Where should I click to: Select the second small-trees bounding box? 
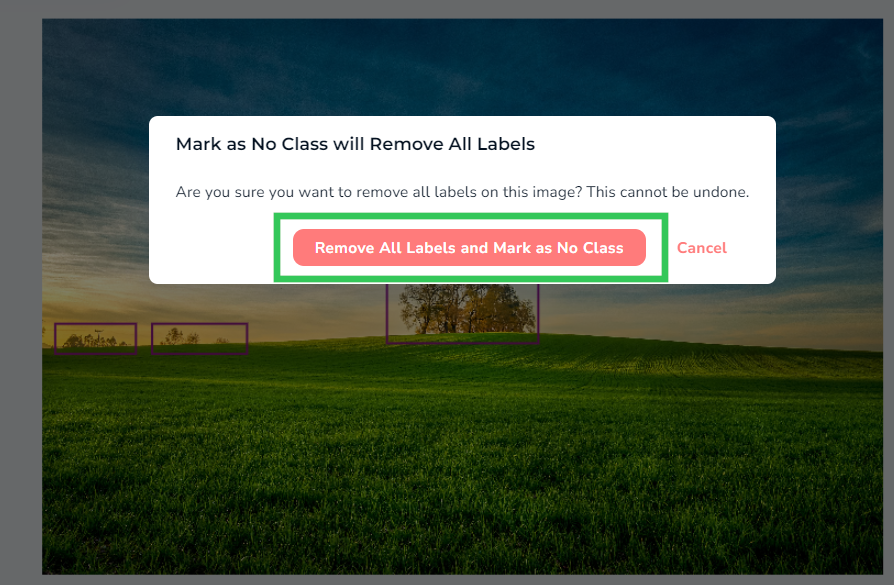click(200, 339)
